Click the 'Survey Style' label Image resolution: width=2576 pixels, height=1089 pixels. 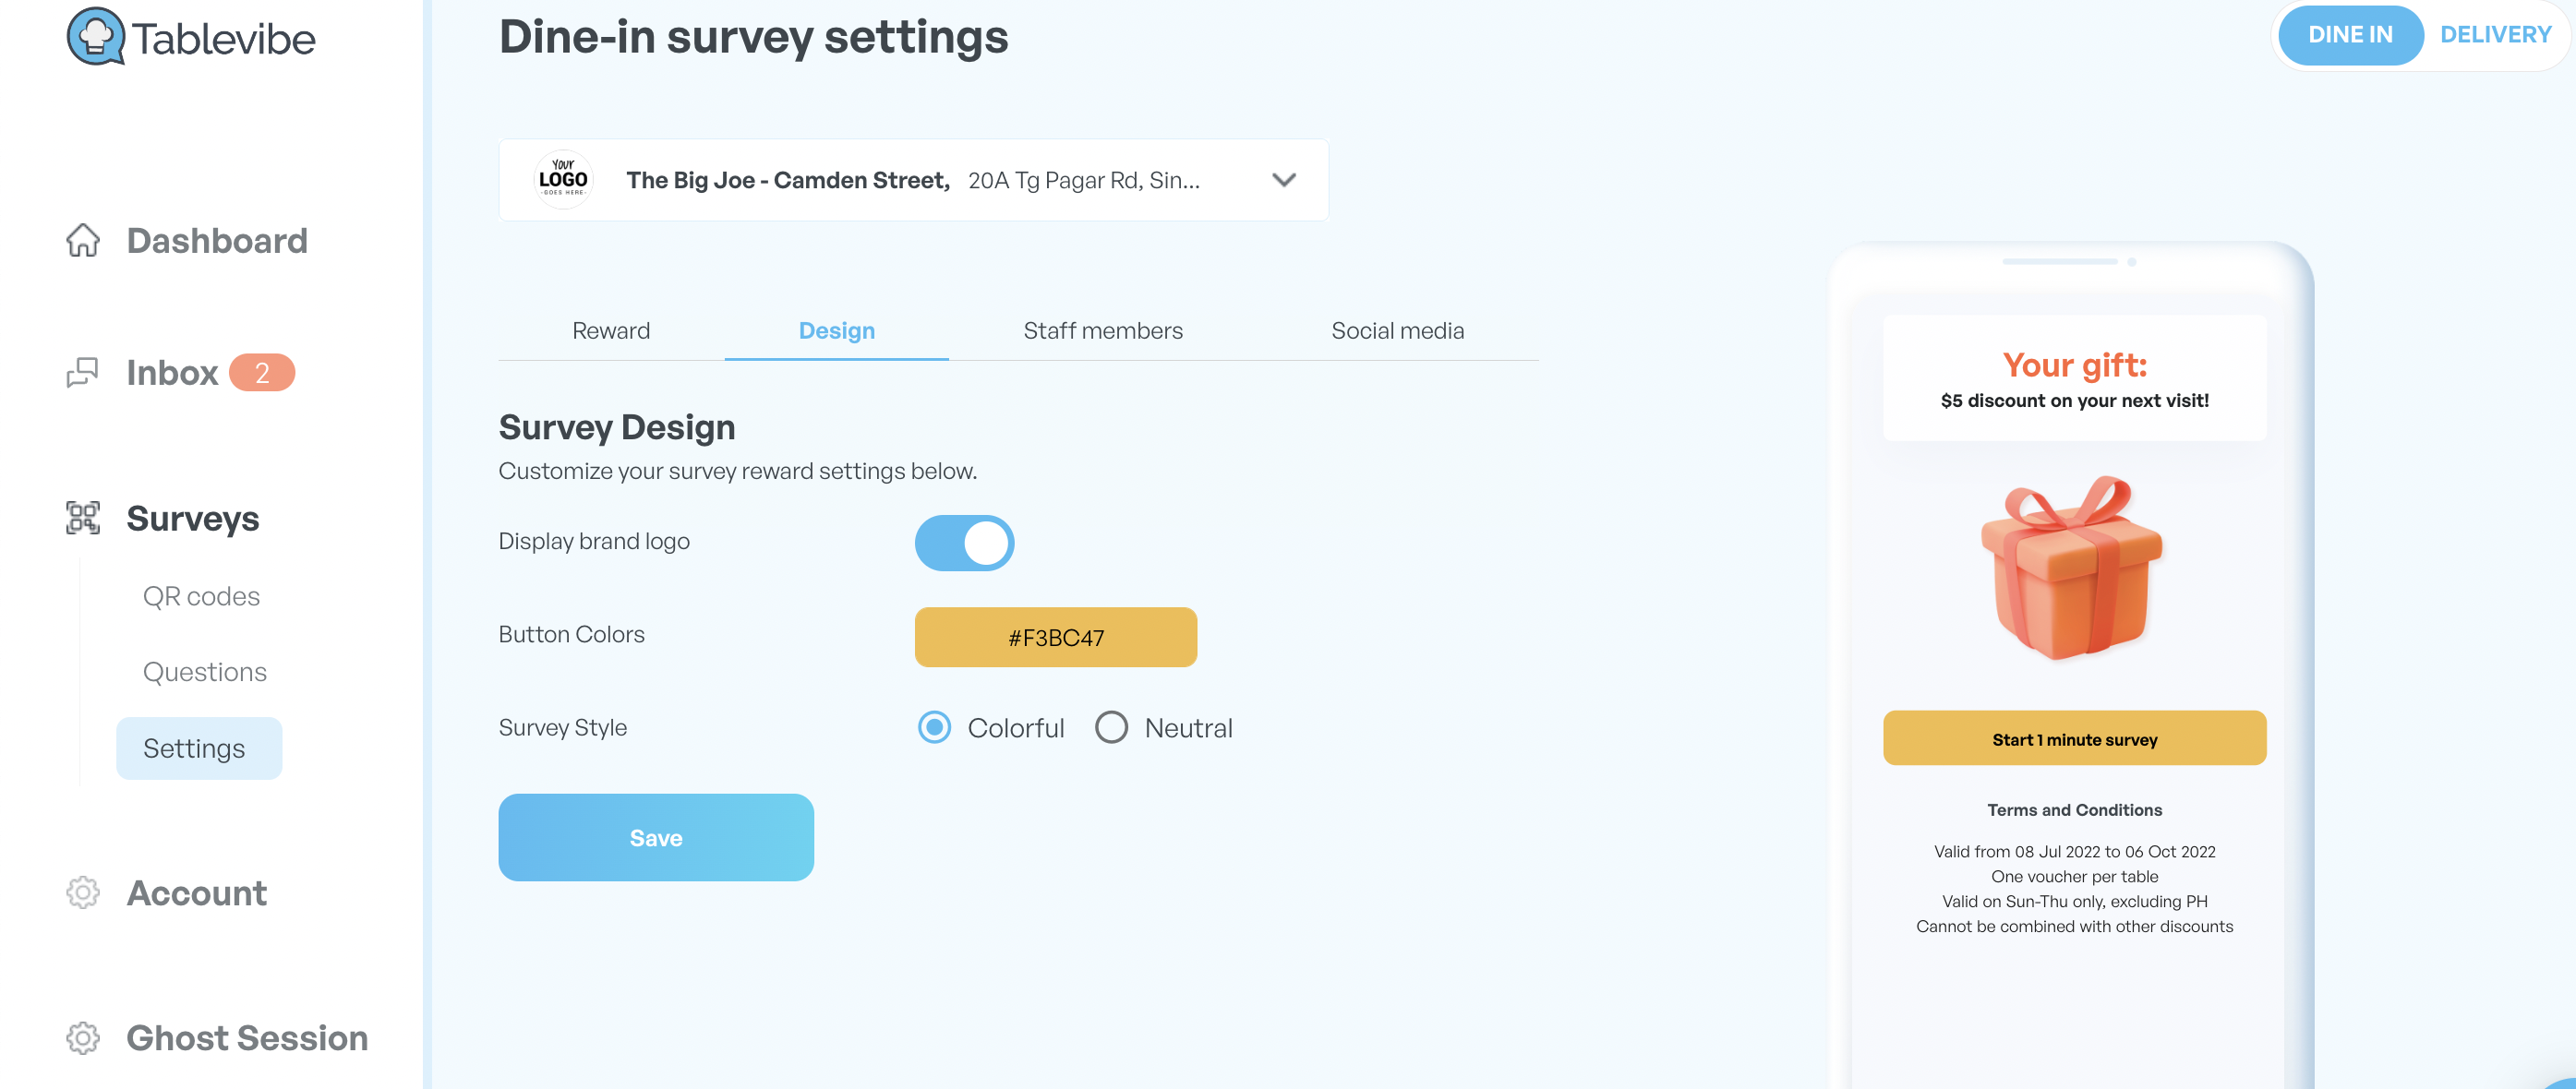pos(563,727)
